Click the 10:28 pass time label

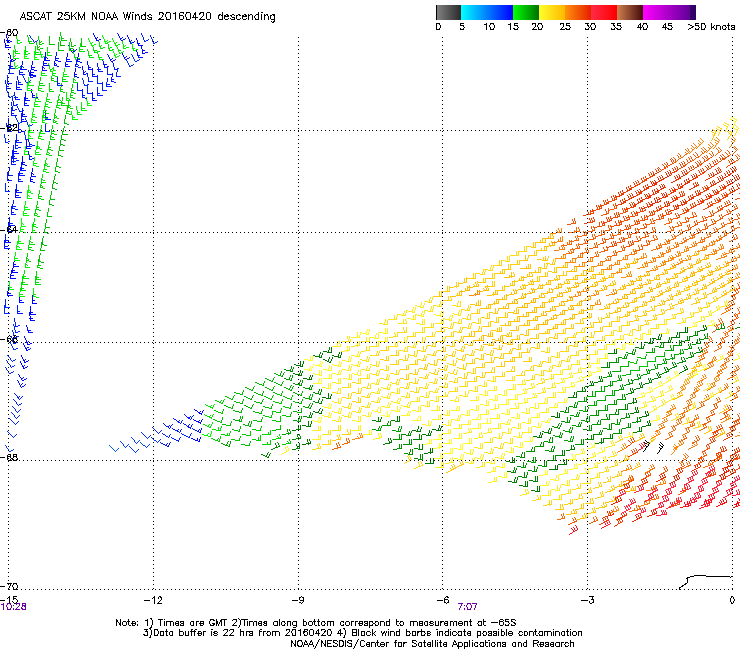tap(13, 607)
